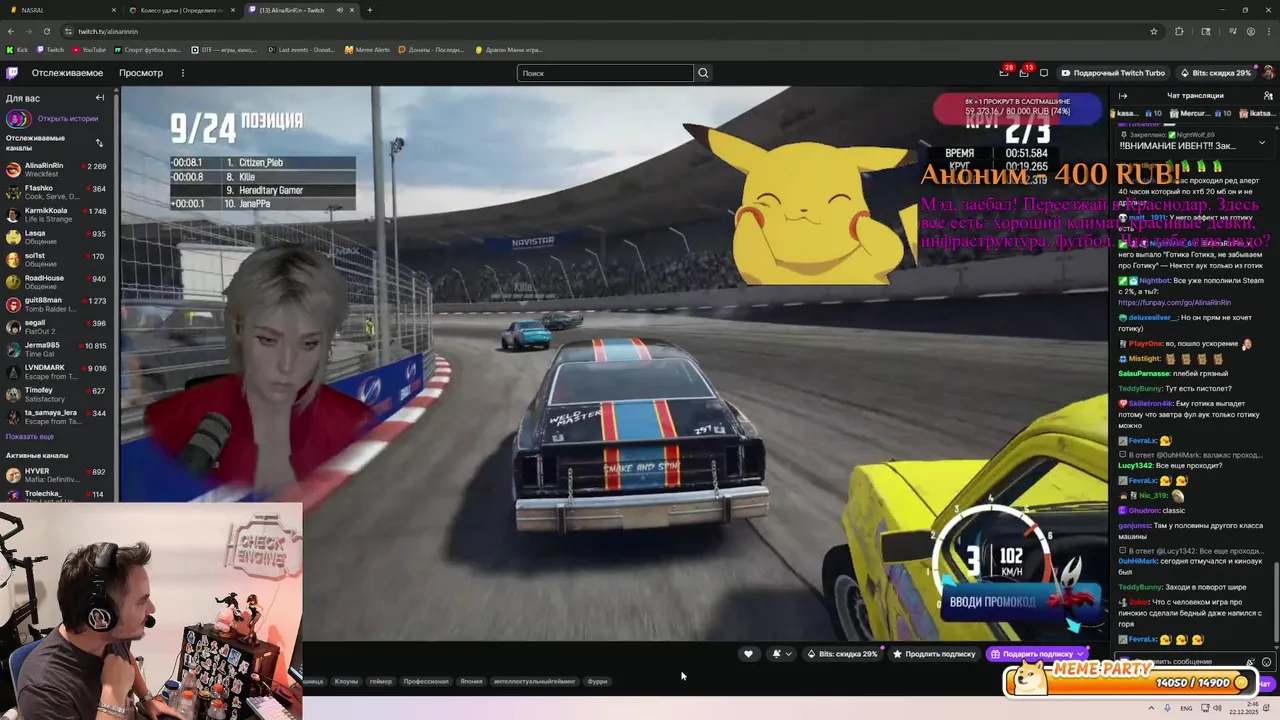
Task: Open the user avatar menu
Action: tap(1268, 73)
